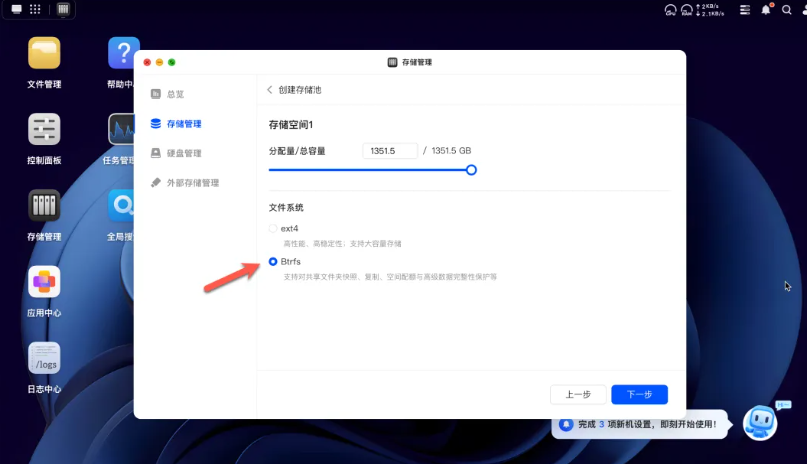The height and width of the screenshot is (464, 807).
Task: Open the task list icon in top bar
Action: [x=745, y=10]
